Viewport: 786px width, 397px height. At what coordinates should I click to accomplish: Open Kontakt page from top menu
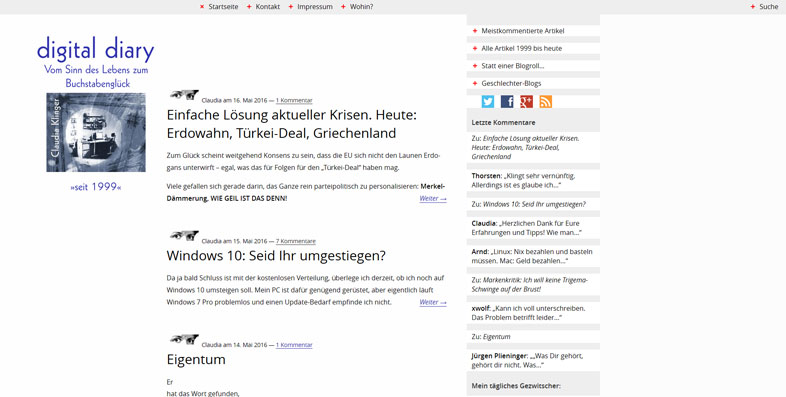(268, 7)
